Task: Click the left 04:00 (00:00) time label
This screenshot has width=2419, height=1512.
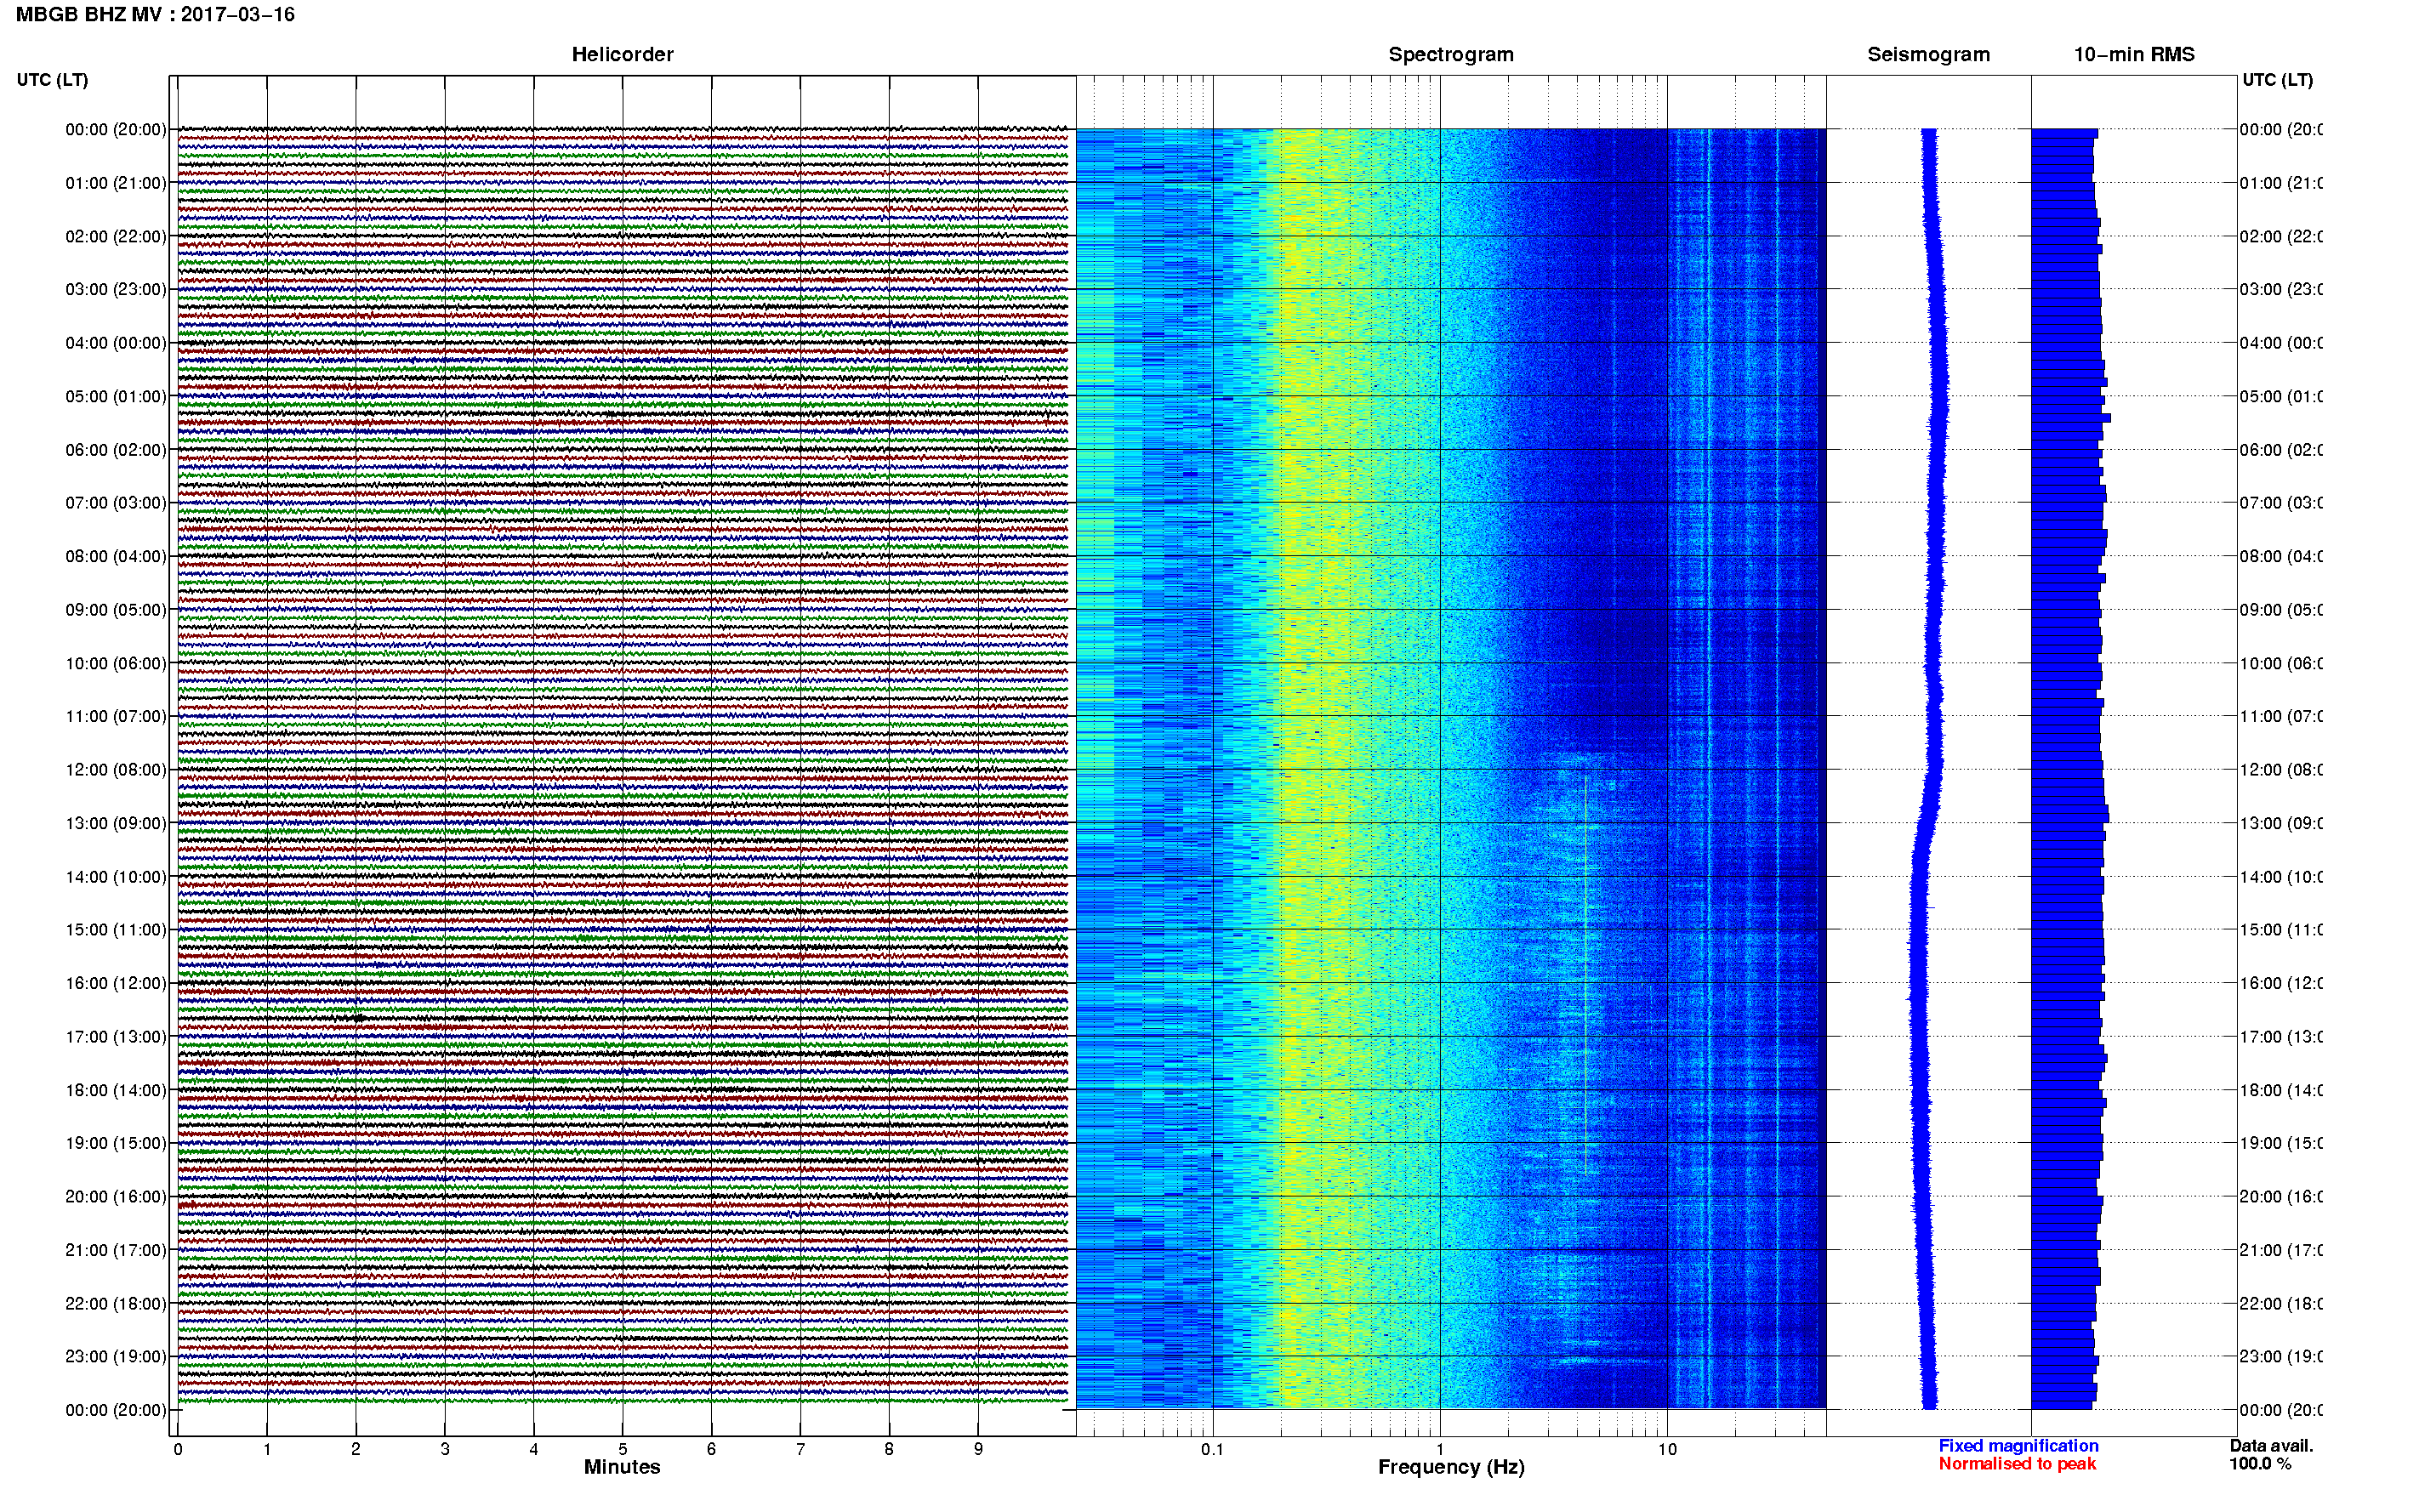Action: click(116, 343)
